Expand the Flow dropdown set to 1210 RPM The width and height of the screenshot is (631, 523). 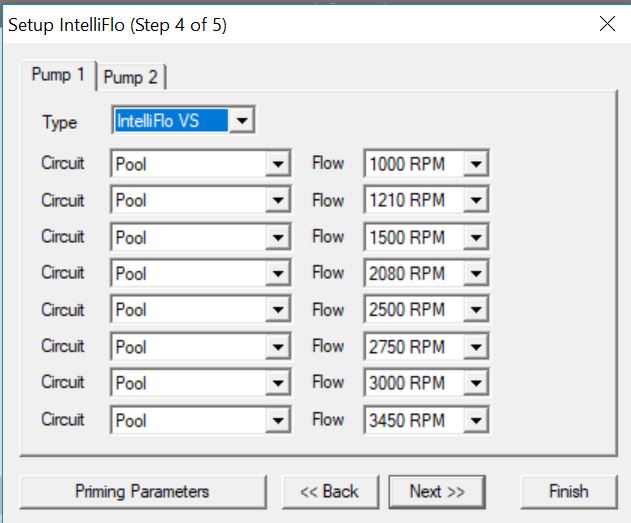426,200
